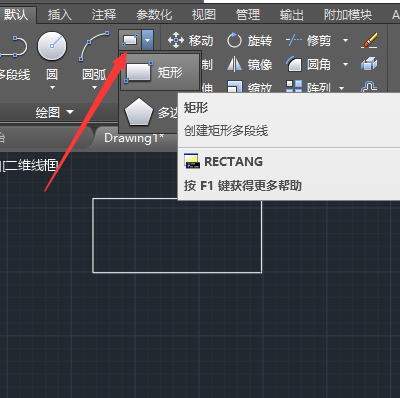
Task: Open the Arc (圆弧) options arrow
Action: pyautogui.click(x=94, y=88)
